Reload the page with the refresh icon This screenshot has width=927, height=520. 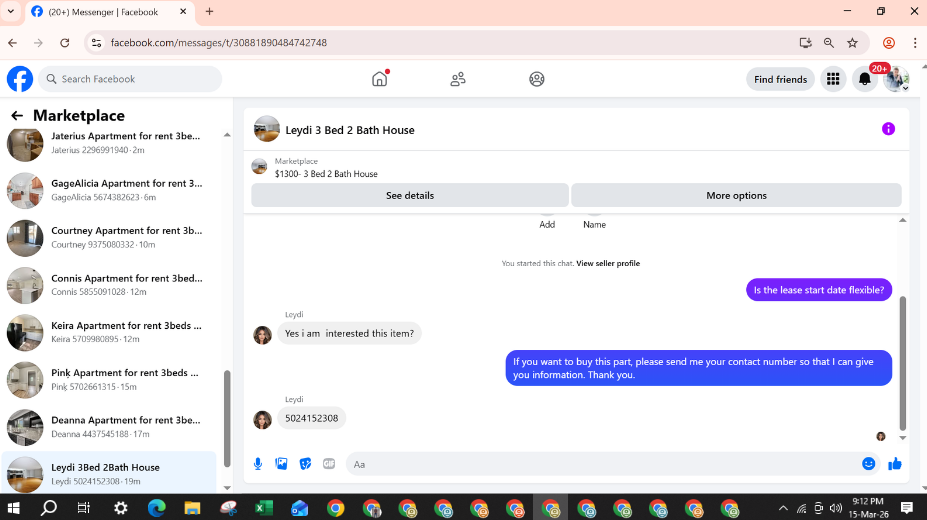65,43
